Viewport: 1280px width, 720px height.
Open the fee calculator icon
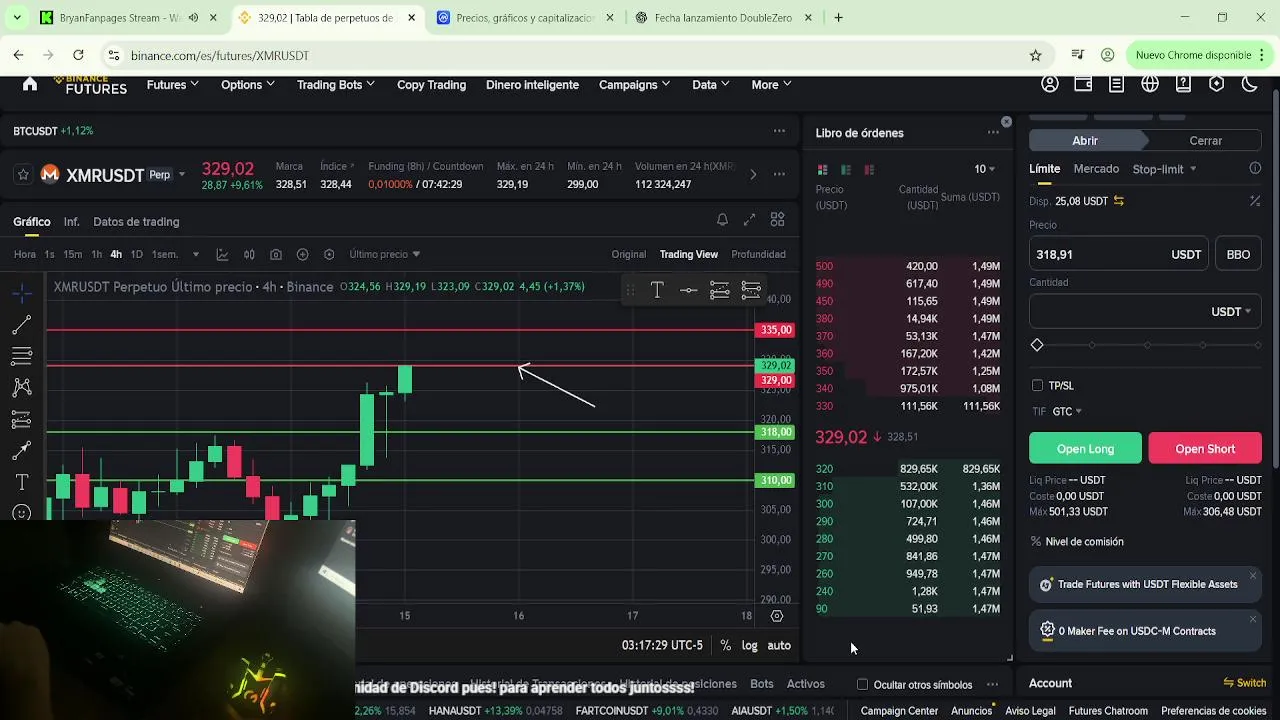click(1255, 201)
